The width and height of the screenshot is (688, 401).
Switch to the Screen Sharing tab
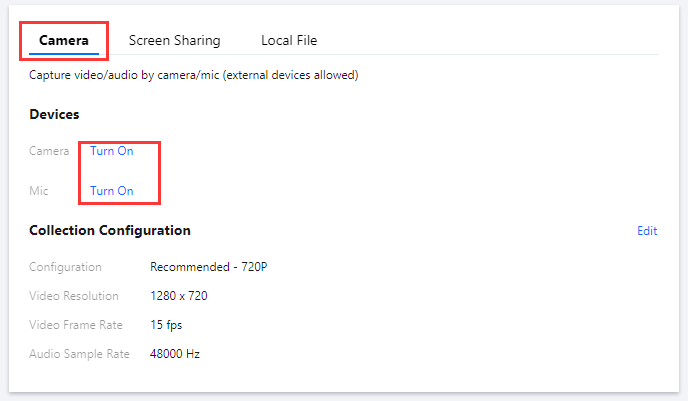tap(174, 40)
